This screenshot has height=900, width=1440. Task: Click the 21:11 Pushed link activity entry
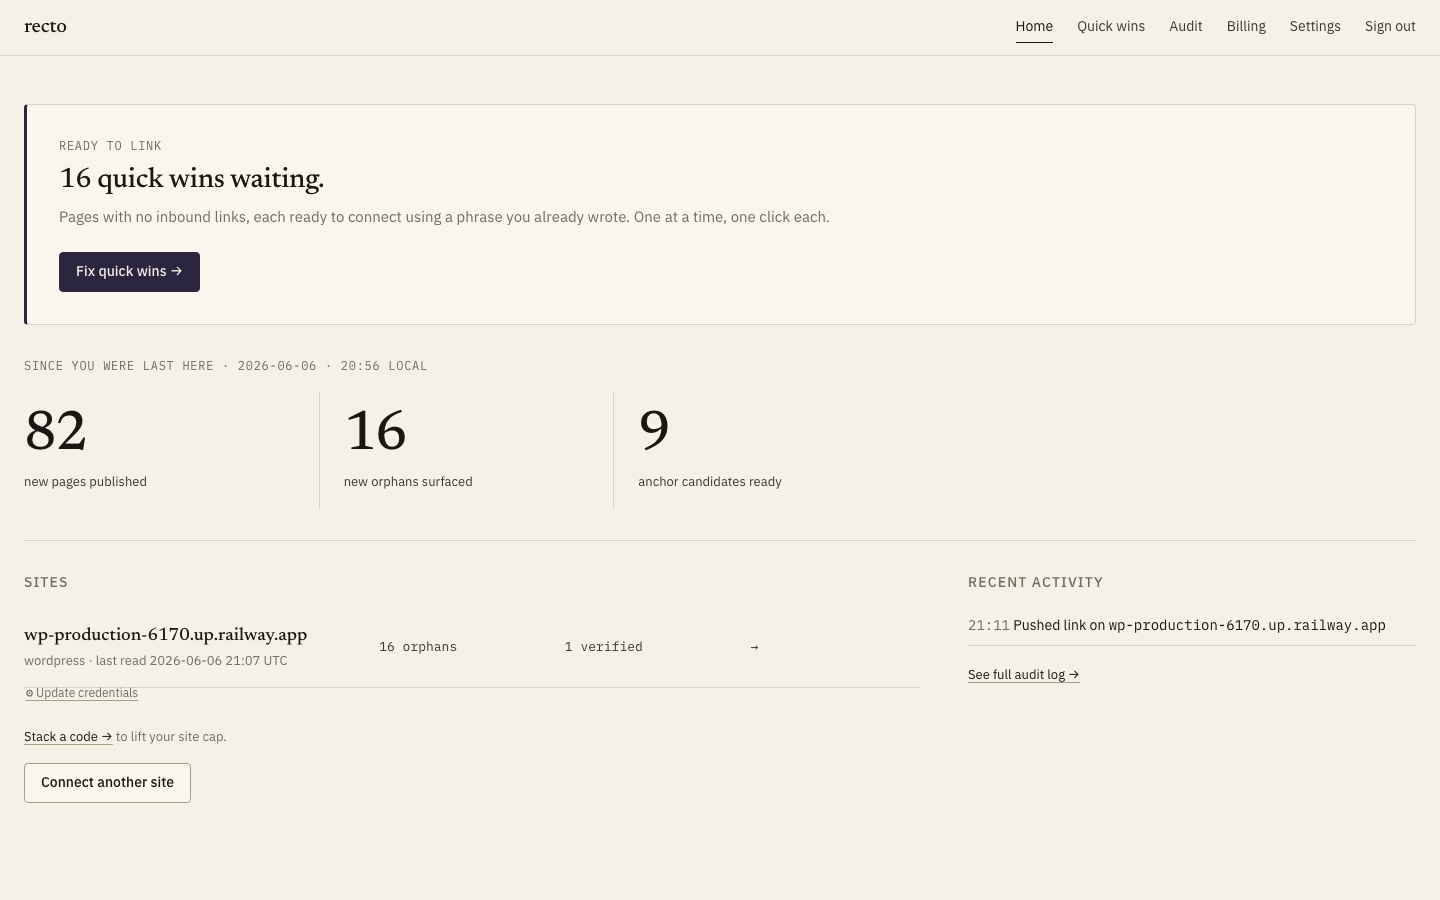pos(1177,625)
